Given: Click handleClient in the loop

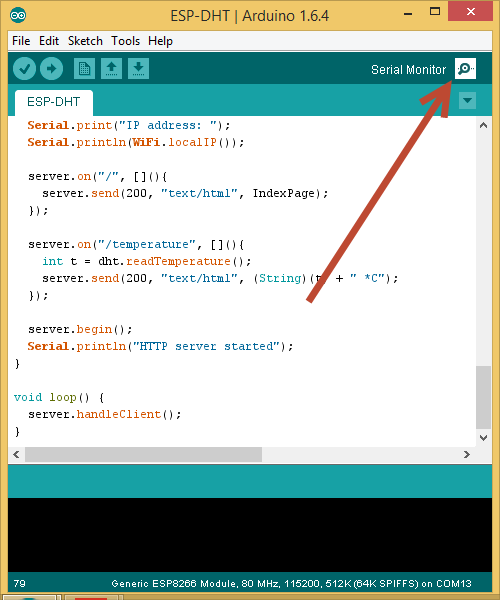Looking at the screenshot, I should point(119,414).
